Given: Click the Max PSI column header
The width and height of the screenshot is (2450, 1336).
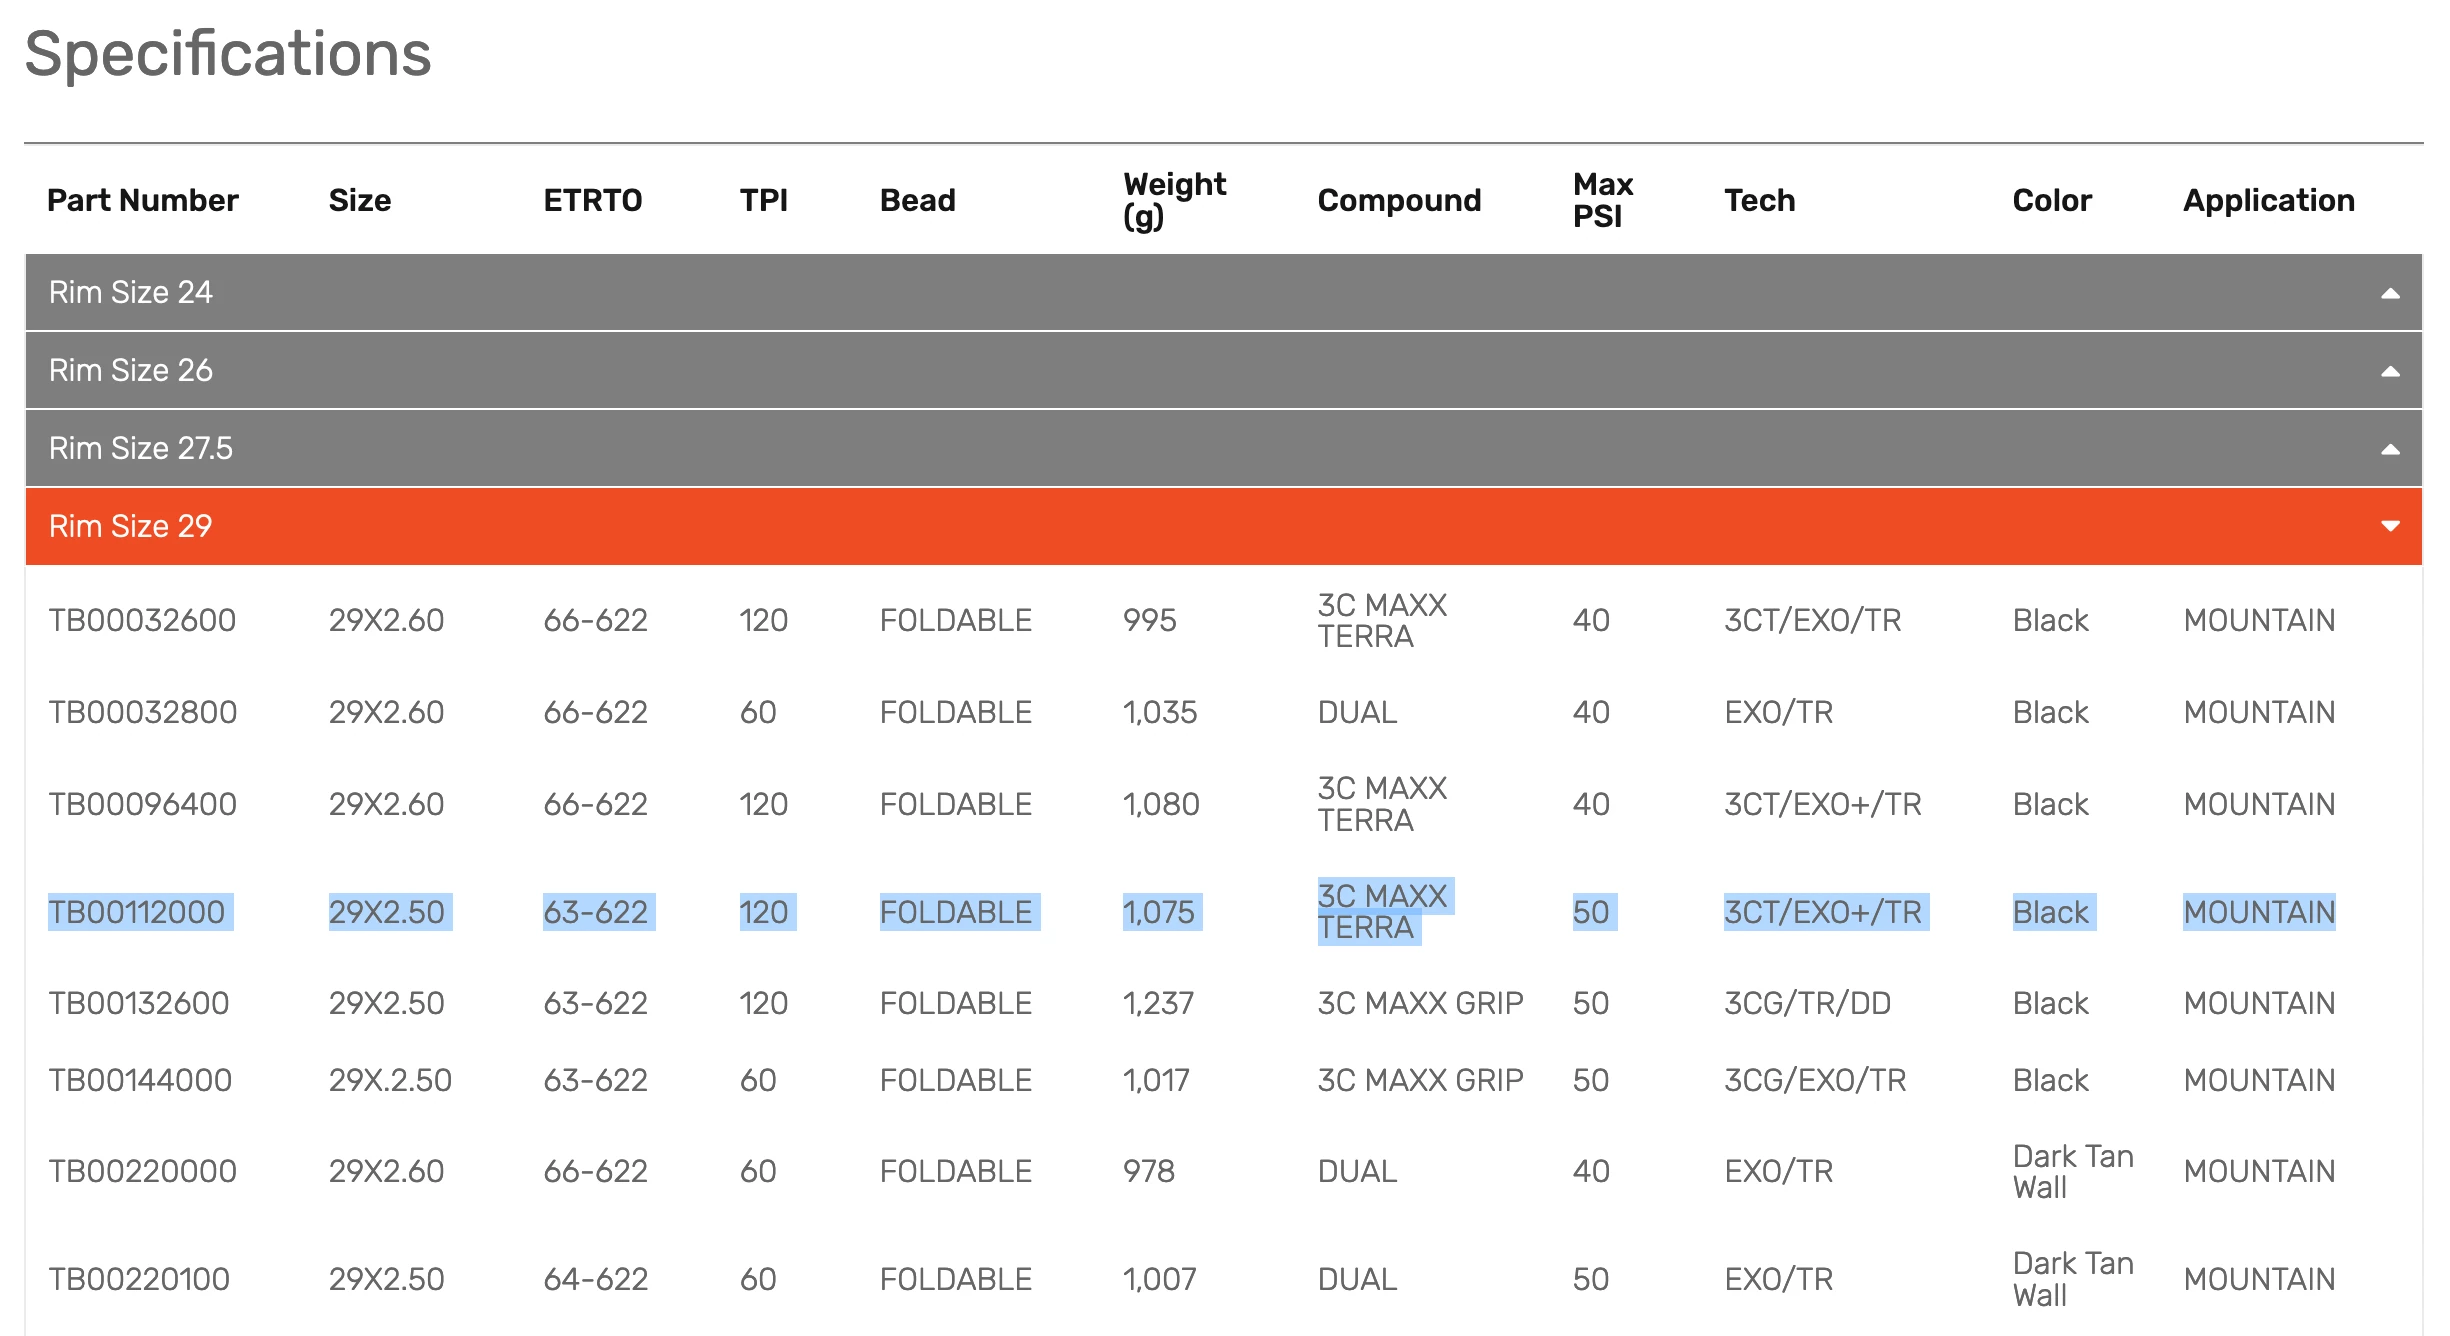Looking at the screenshot, I should [1602, 200].
